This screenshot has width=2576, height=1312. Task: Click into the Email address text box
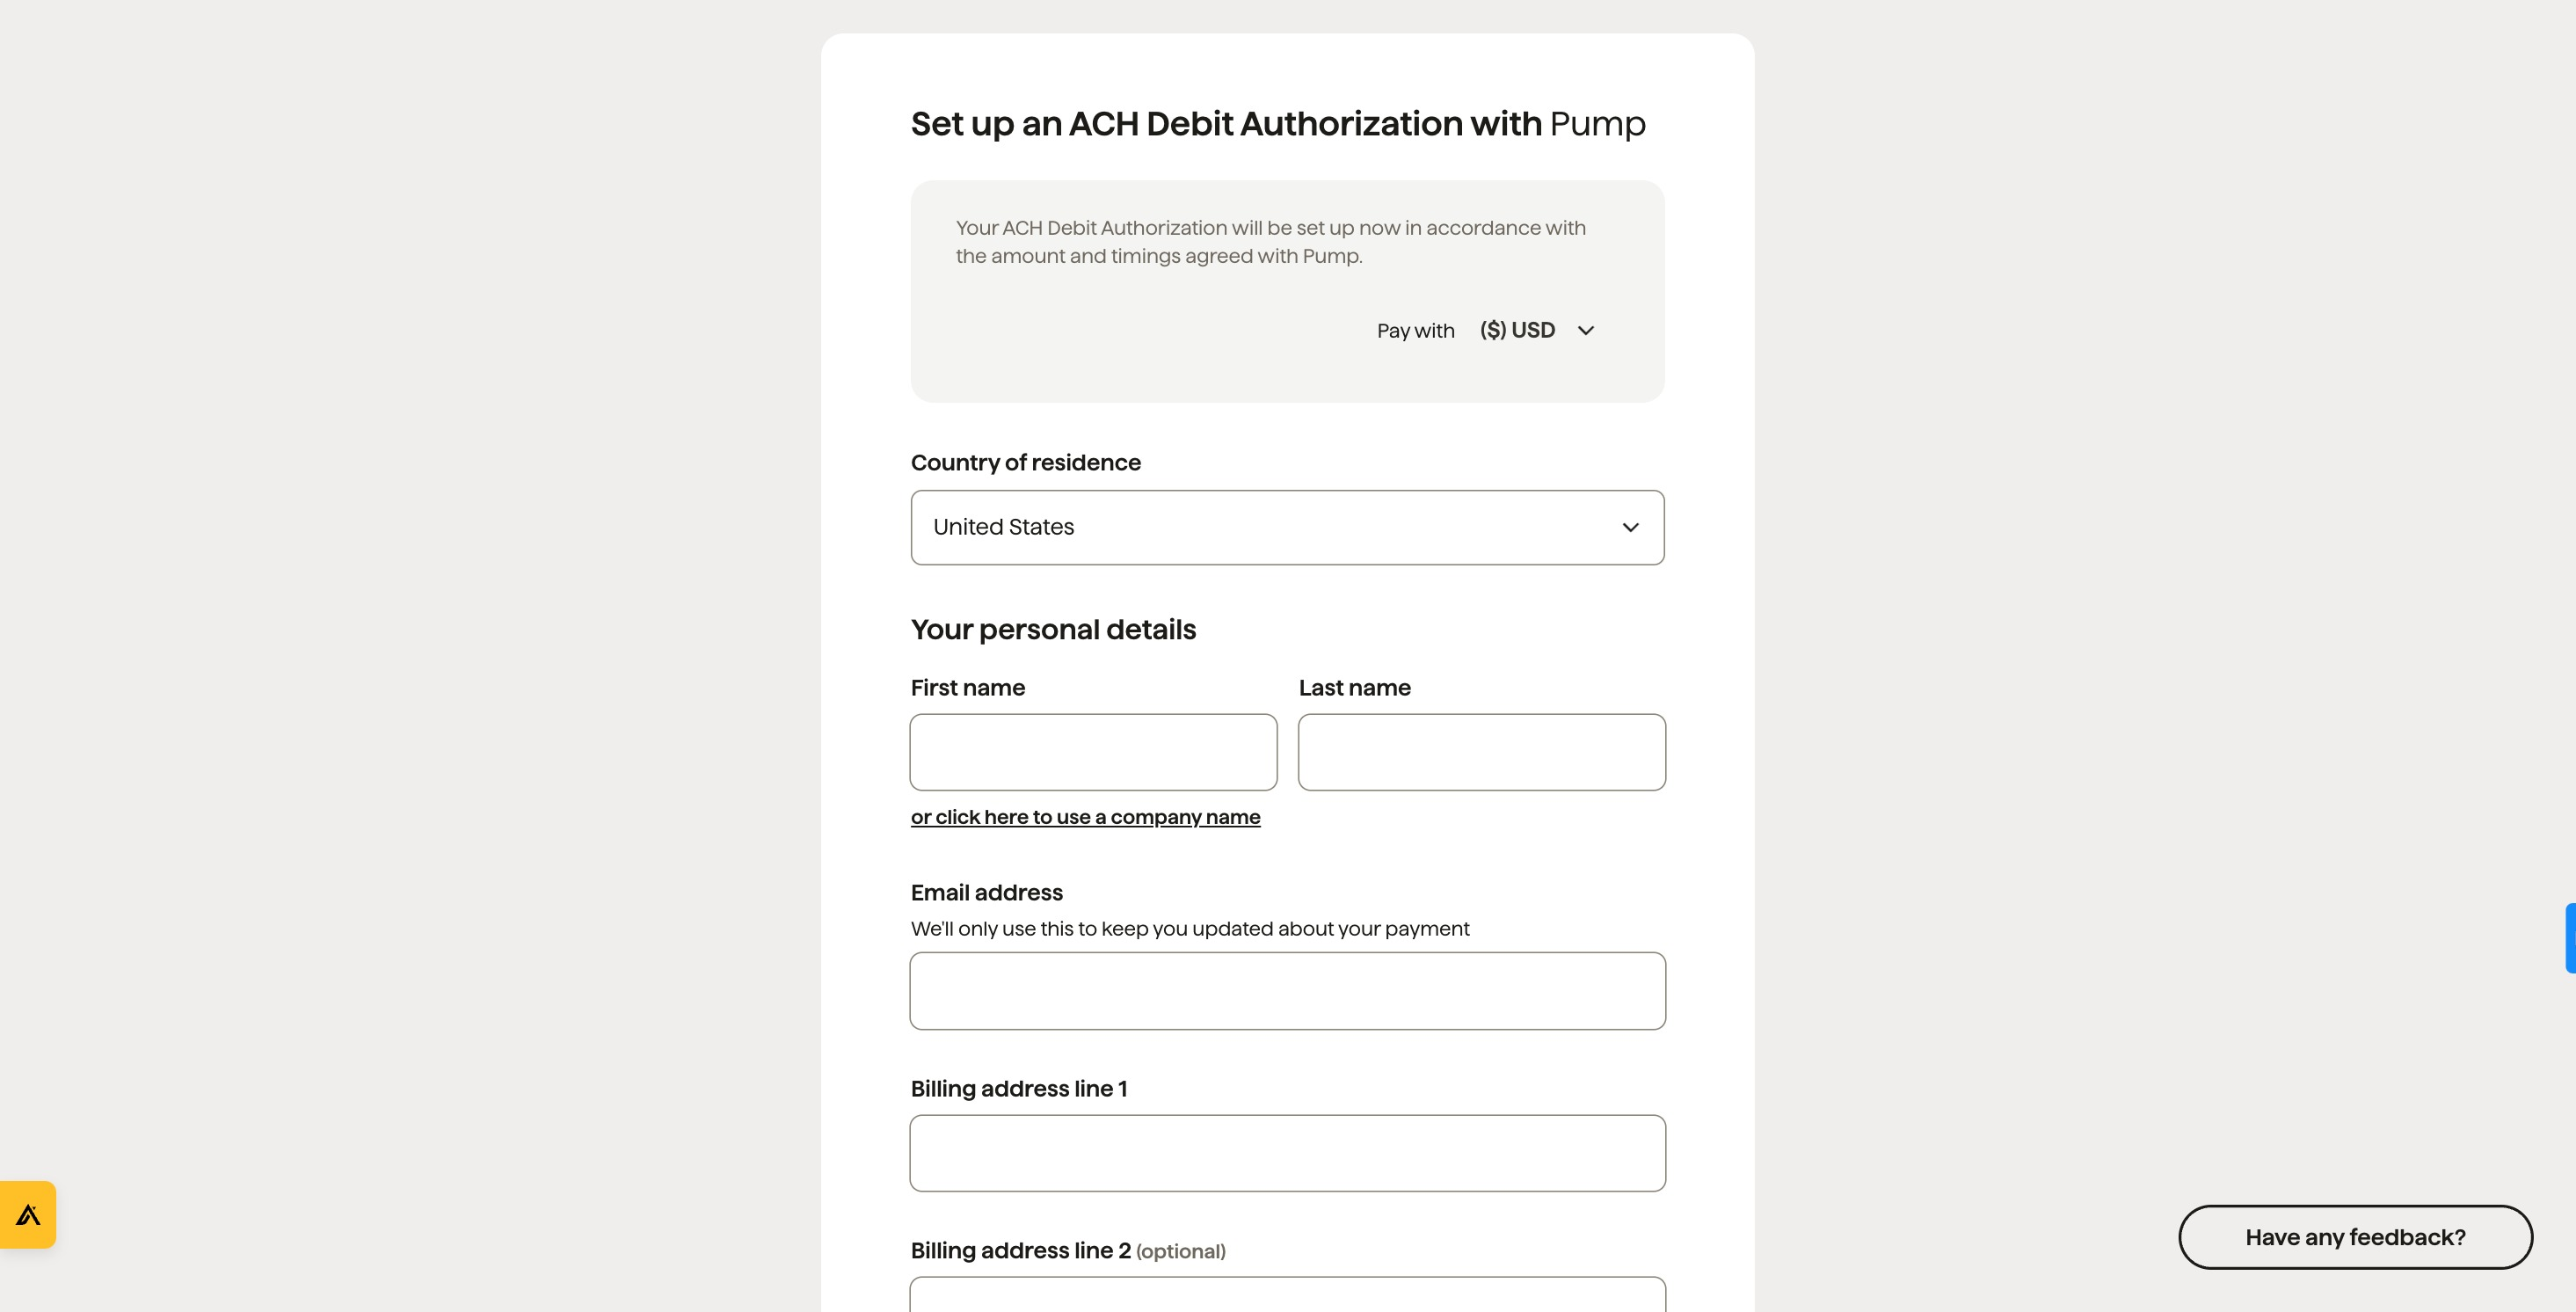pos(1287,991)
